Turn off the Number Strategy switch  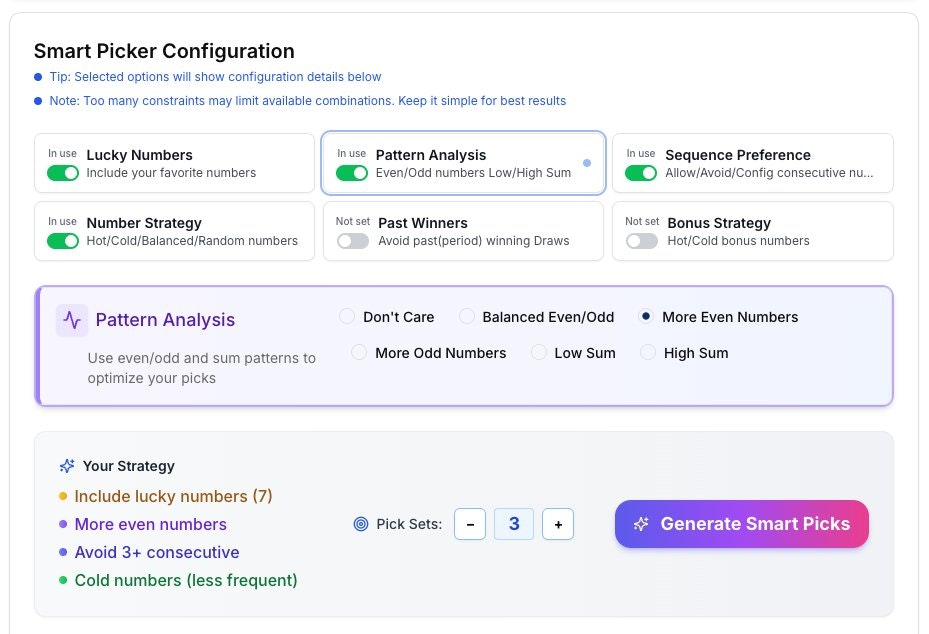click(63, 241)
